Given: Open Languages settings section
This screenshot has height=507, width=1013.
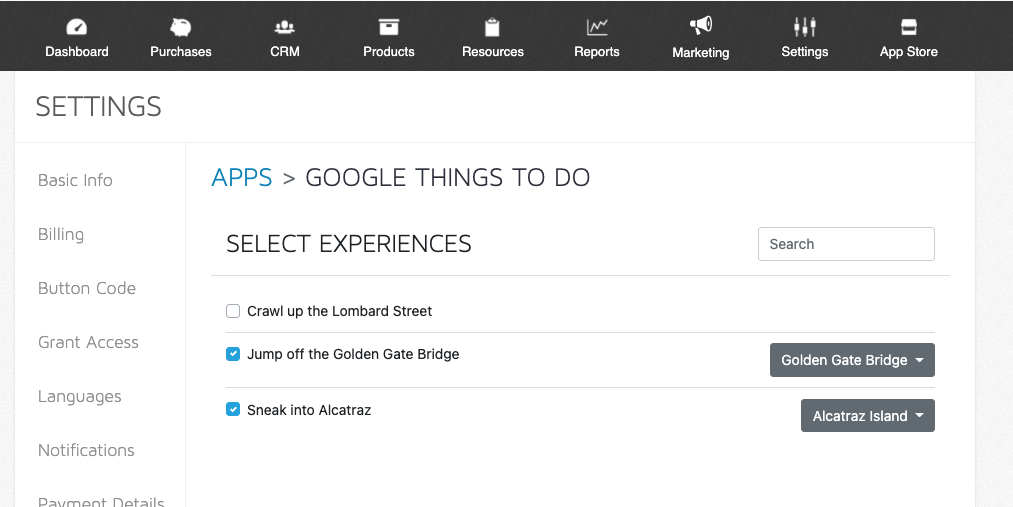Looking at the screenshot, I should [x=79, y=397].
